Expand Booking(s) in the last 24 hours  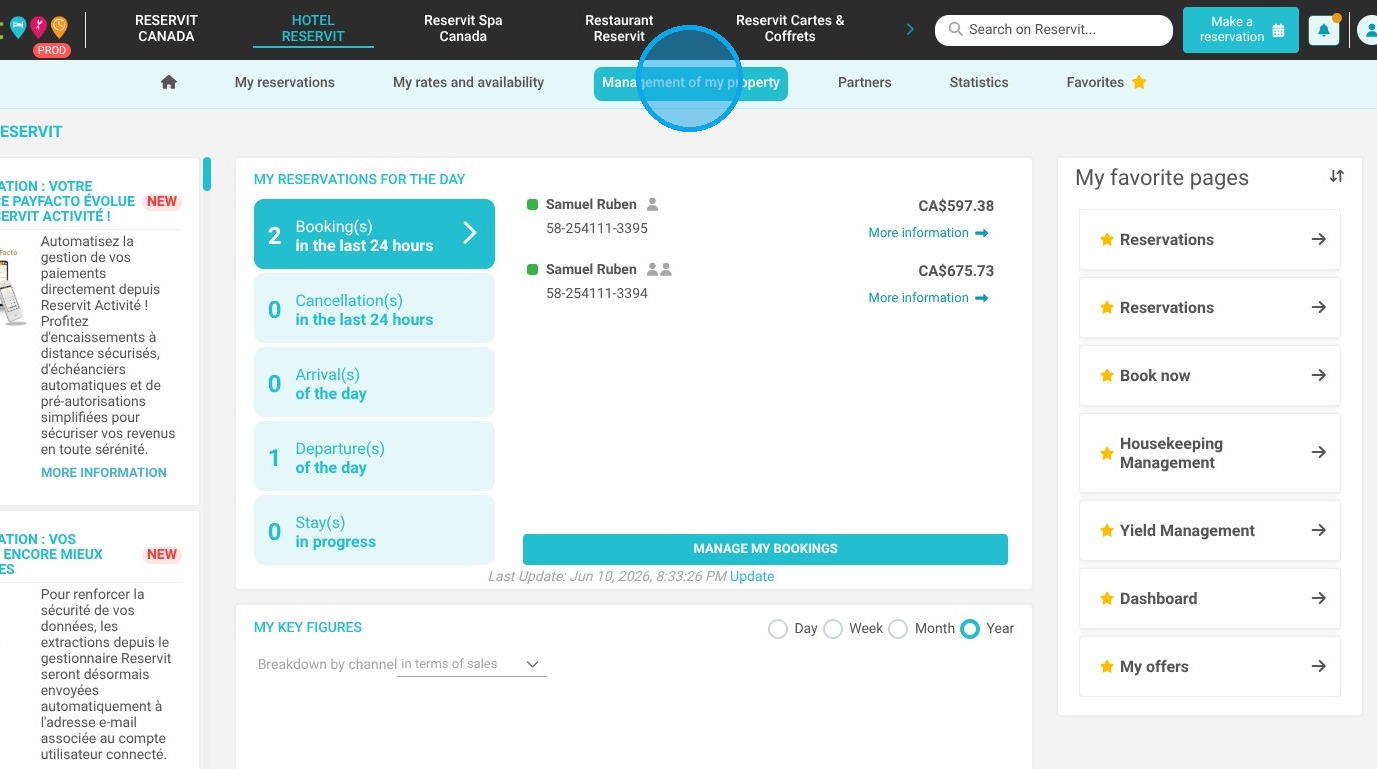tap(374, 234)
